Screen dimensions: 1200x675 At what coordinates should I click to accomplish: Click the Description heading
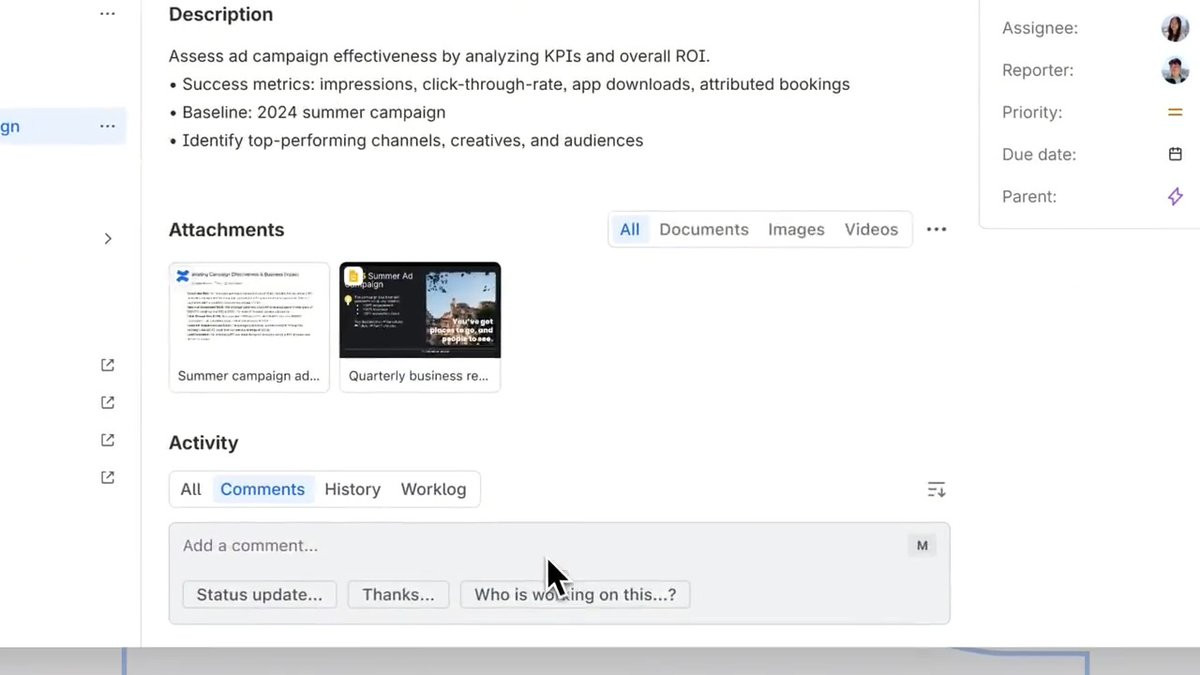pos(221,15)
